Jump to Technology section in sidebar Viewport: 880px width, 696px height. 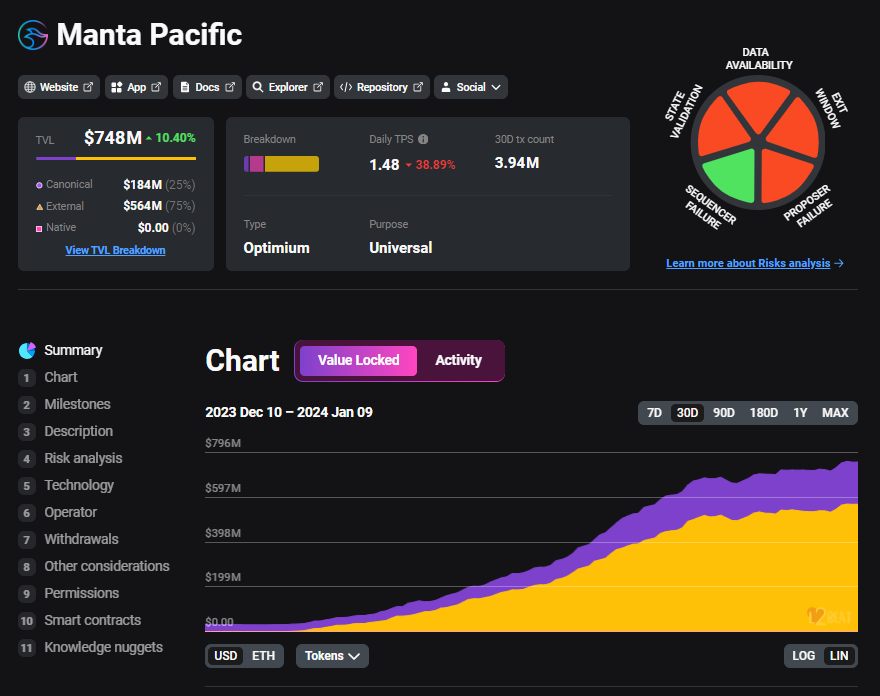pyautogui.click(x=79, y=485)
